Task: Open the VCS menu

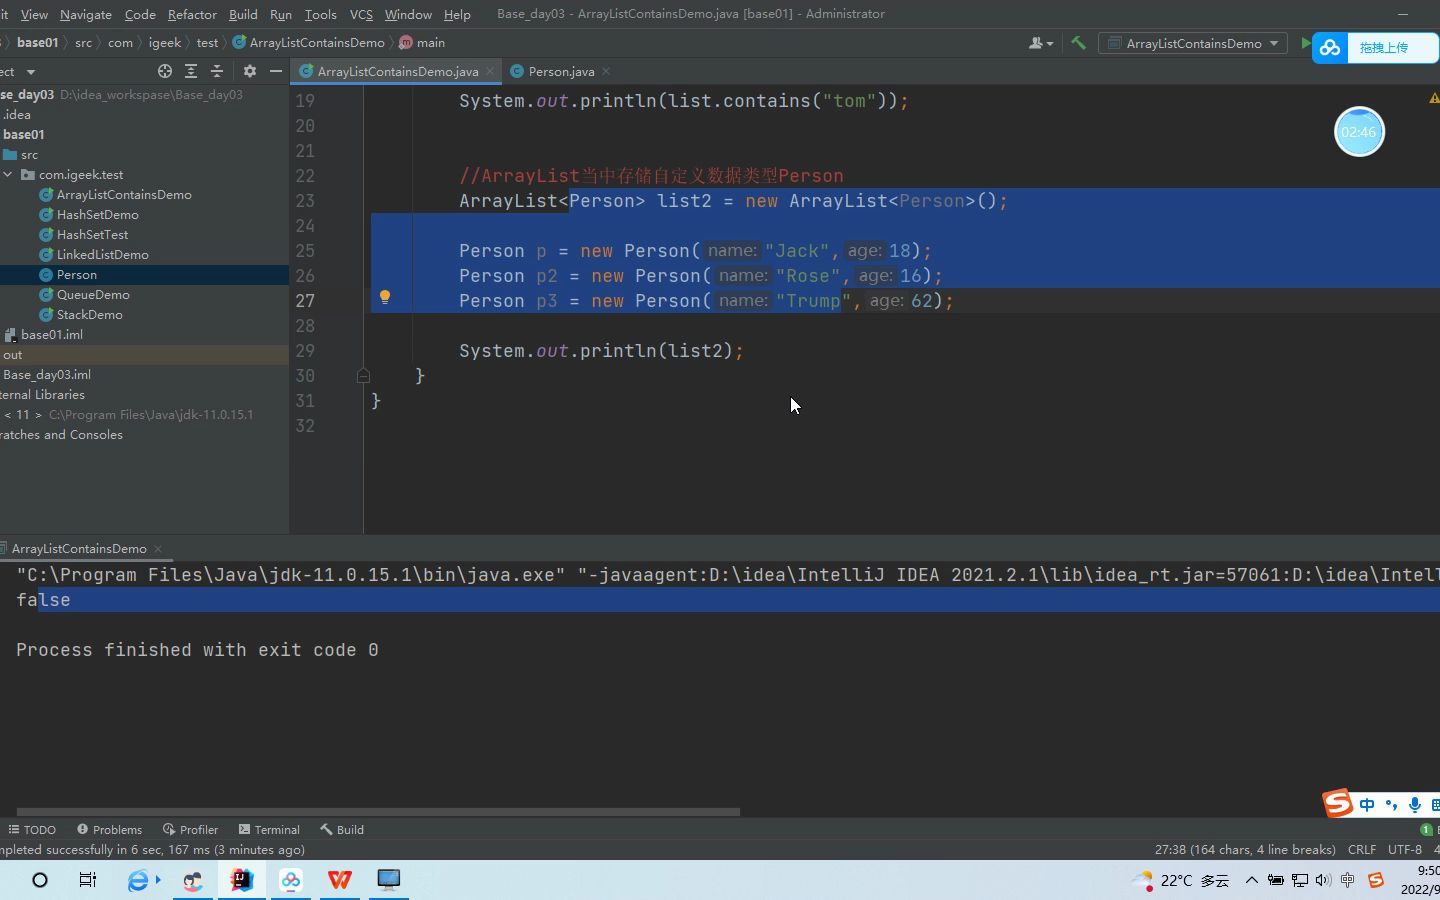Action: [361, 14]
